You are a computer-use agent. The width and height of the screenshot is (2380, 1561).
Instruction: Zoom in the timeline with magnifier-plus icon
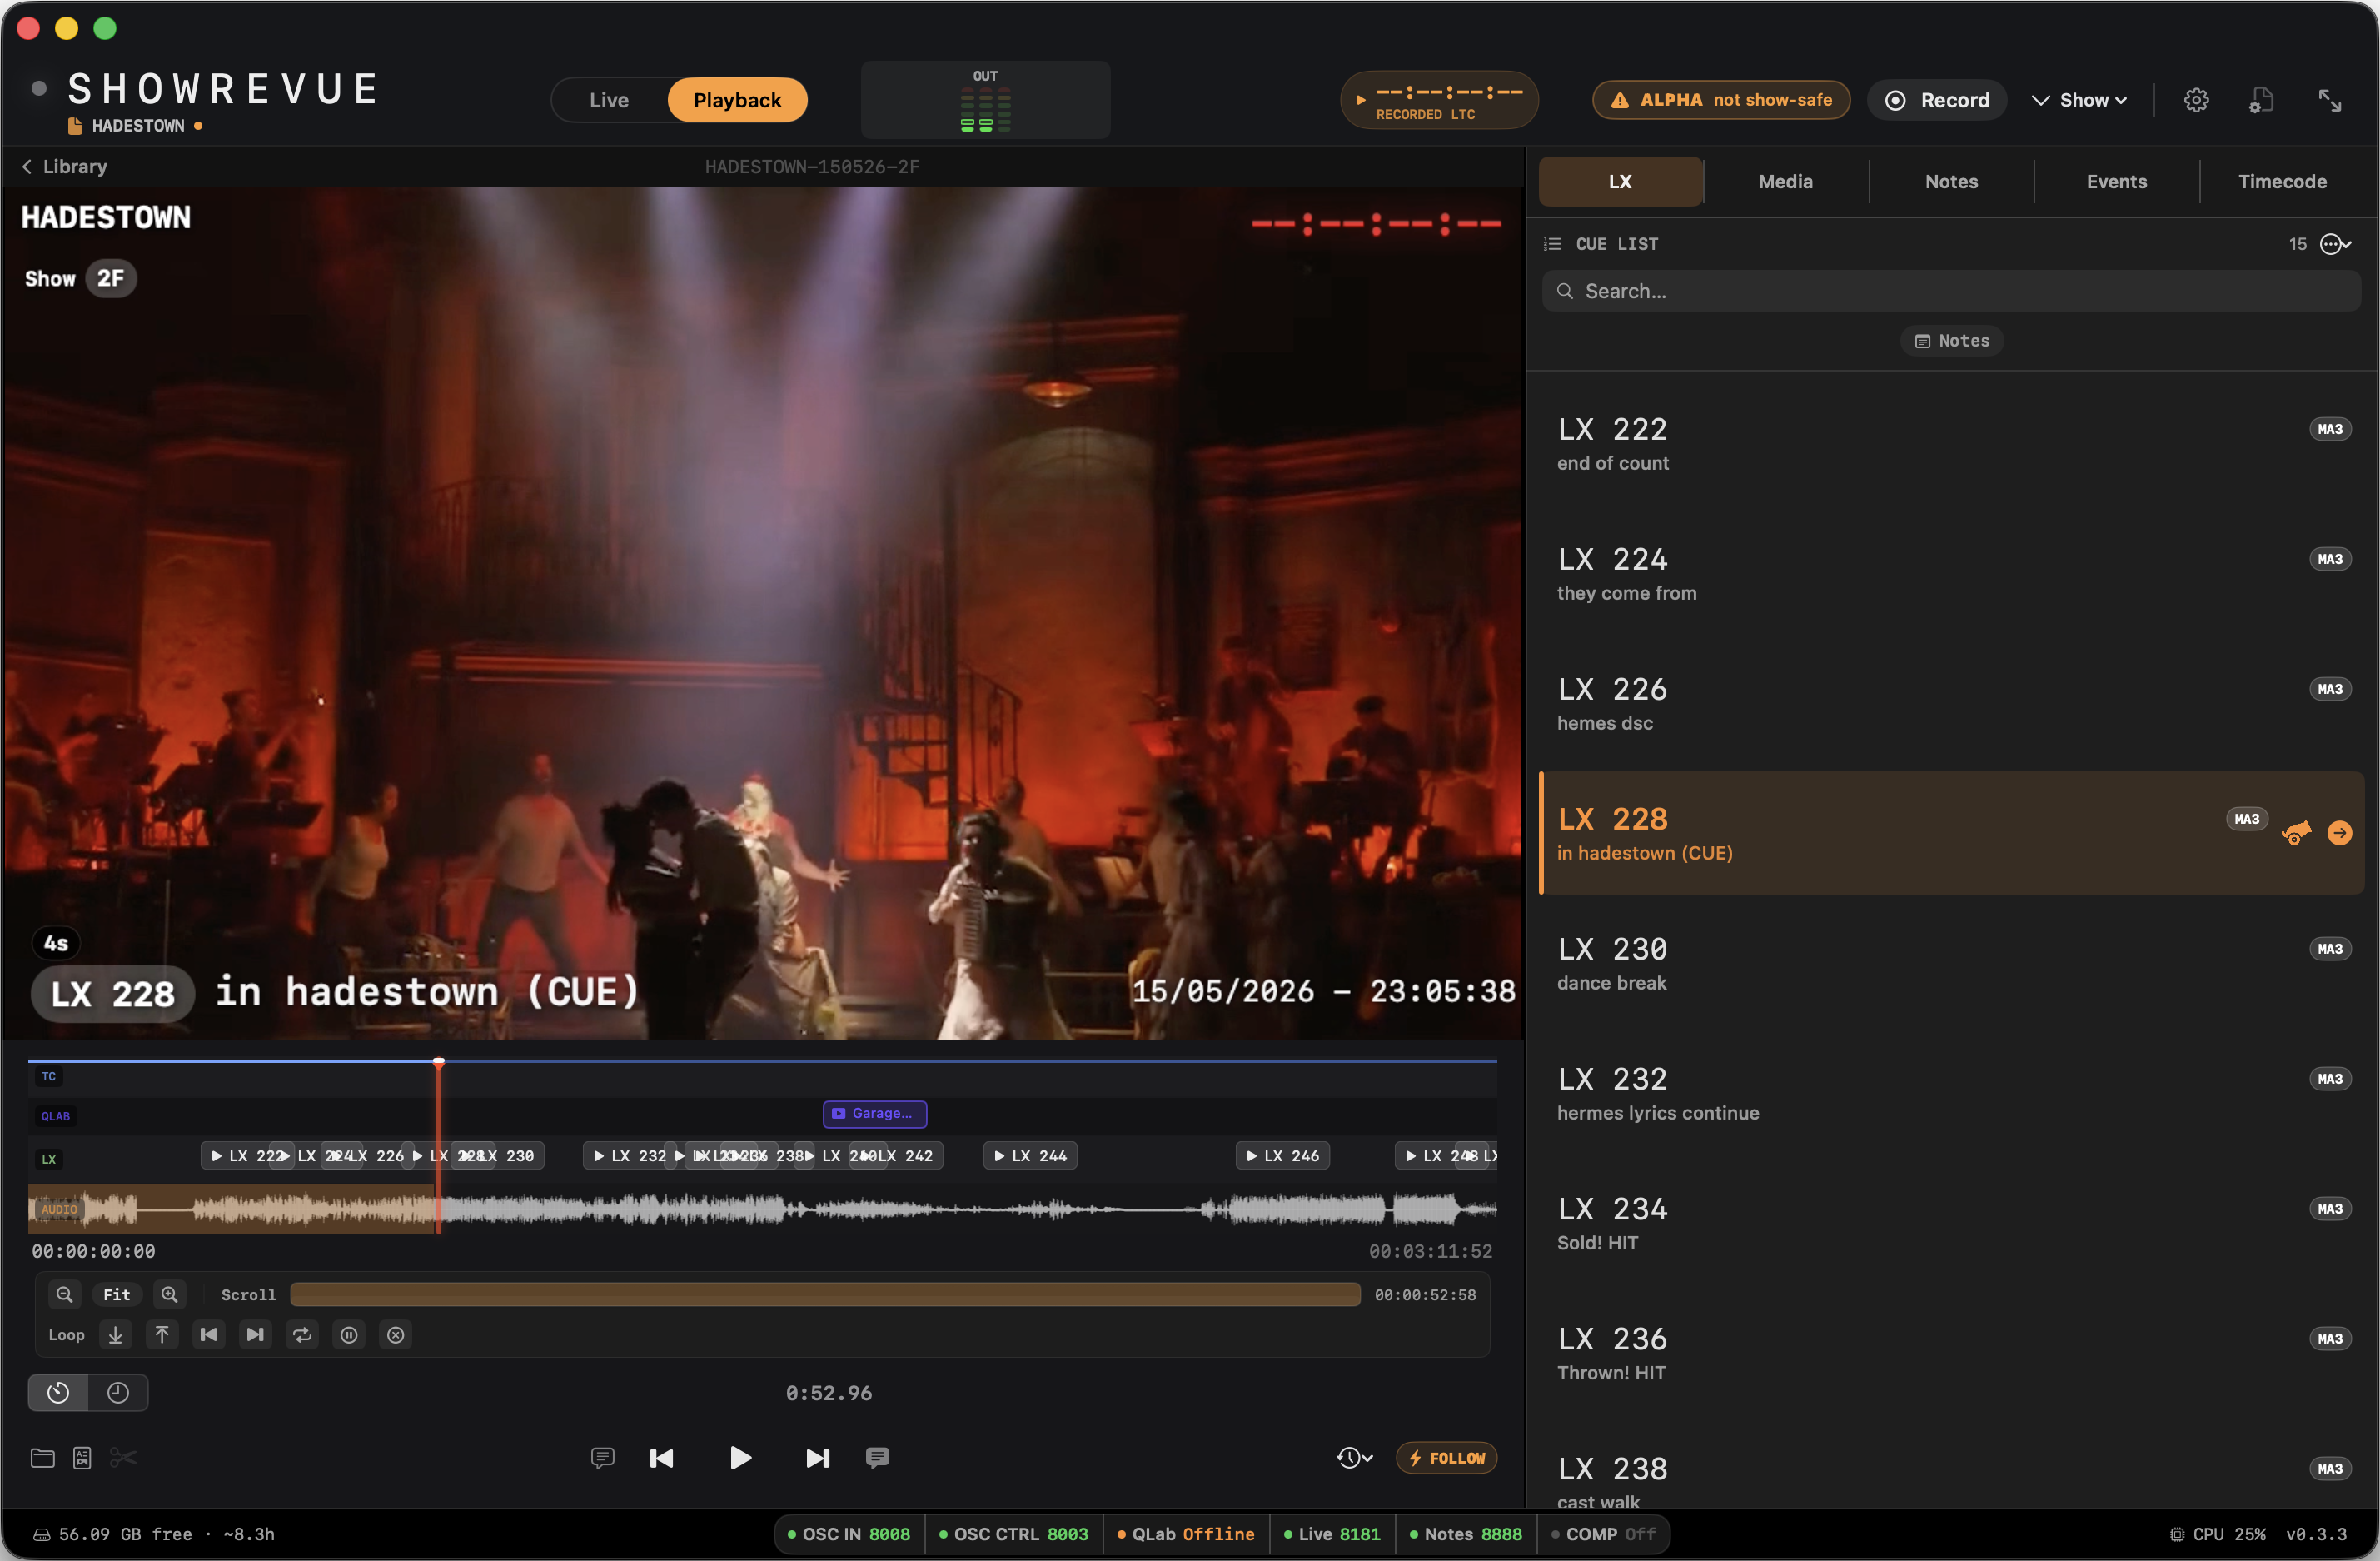[170, 1294]
